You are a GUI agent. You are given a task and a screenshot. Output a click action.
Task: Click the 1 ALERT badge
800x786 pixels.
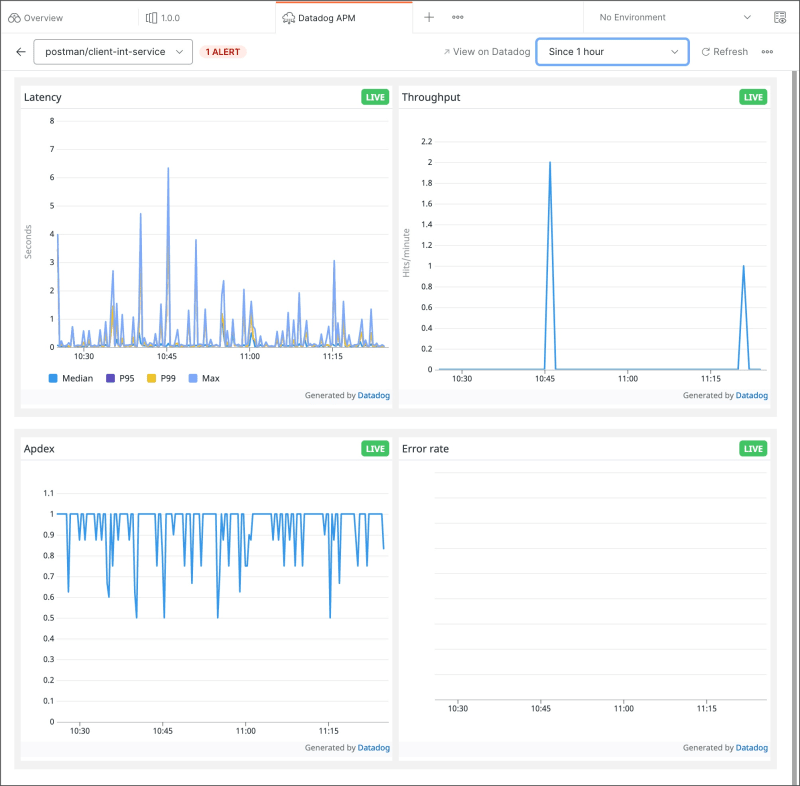(x=222, y=51)
